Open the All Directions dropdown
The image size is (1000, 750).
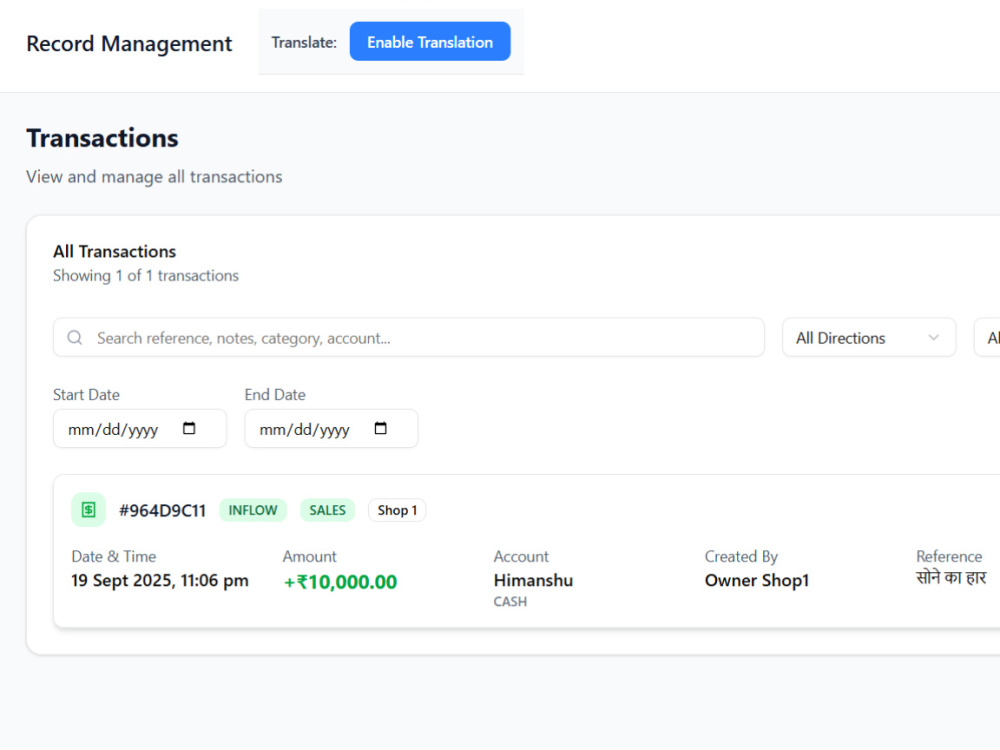[869, 337]
